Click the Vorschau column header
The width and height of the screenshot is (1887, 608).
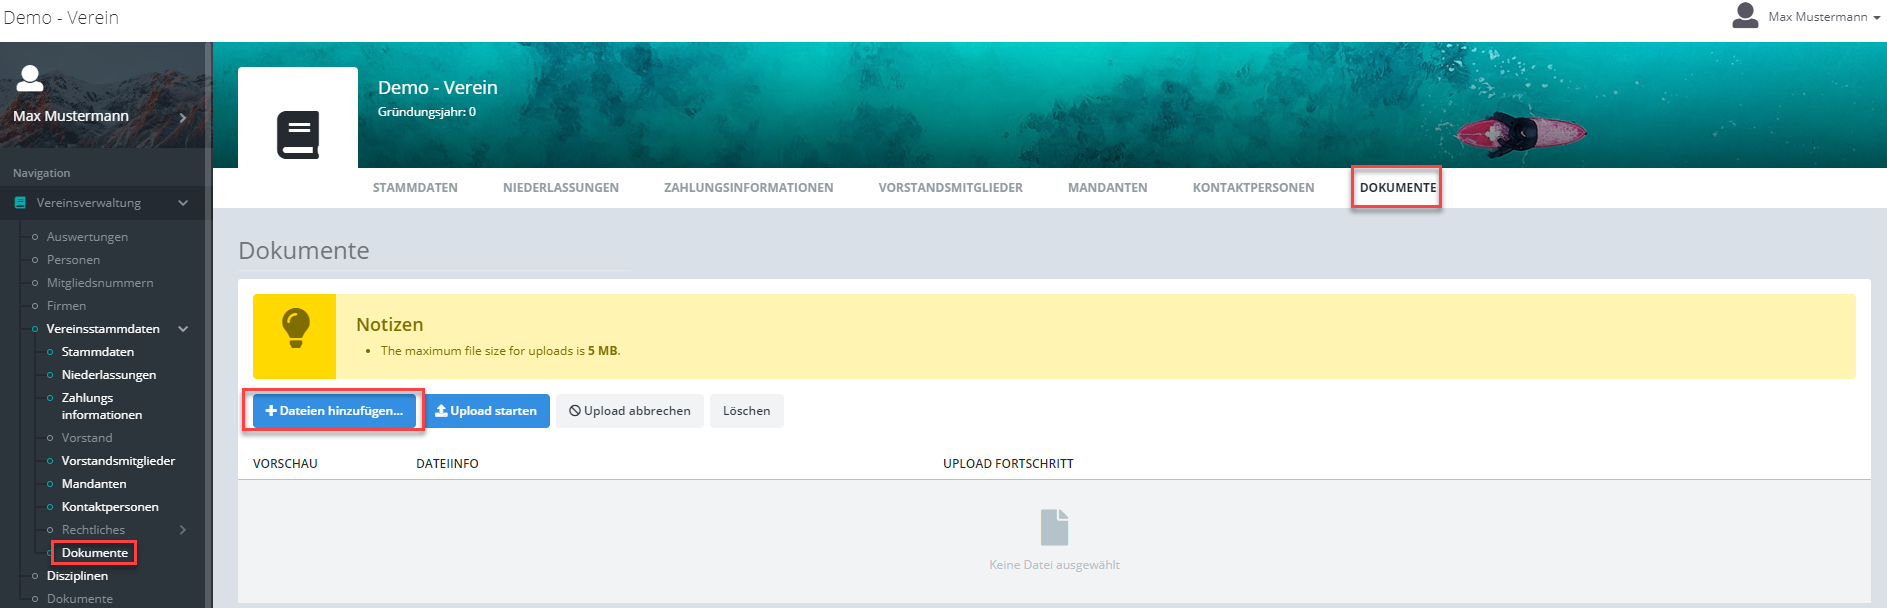[x=285, y=464]
